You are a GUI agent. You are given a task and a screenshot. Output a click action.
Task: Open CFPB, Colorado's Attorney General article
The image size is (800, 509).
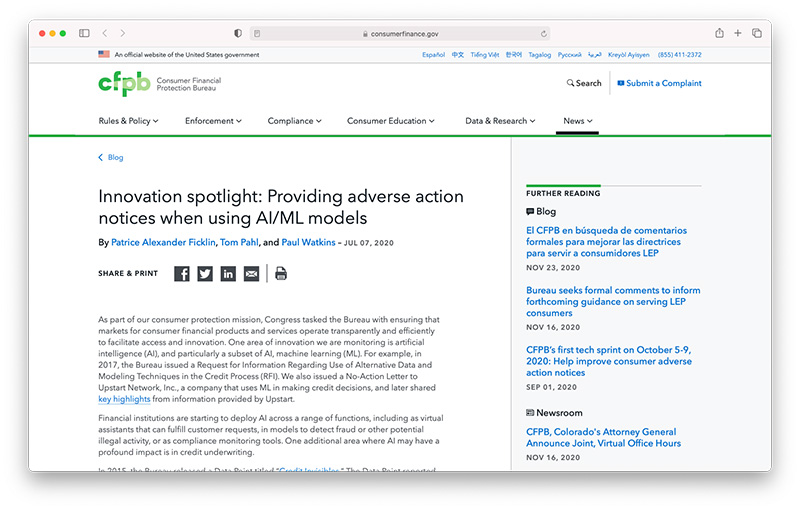603,438
